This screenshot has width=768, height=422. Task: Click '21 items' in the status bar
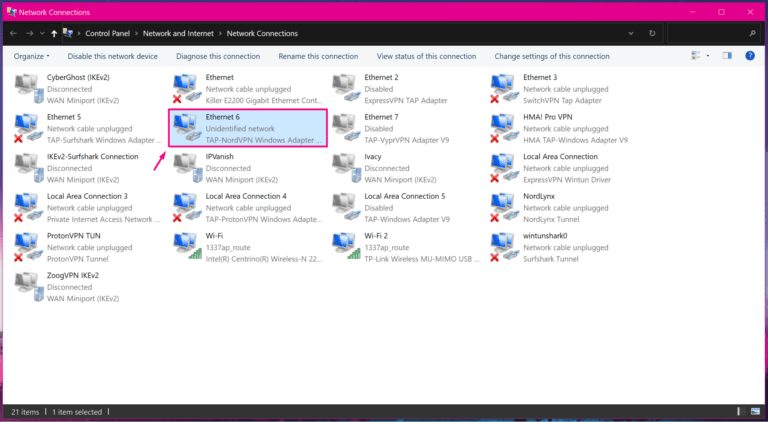click(x=25, y=412)
